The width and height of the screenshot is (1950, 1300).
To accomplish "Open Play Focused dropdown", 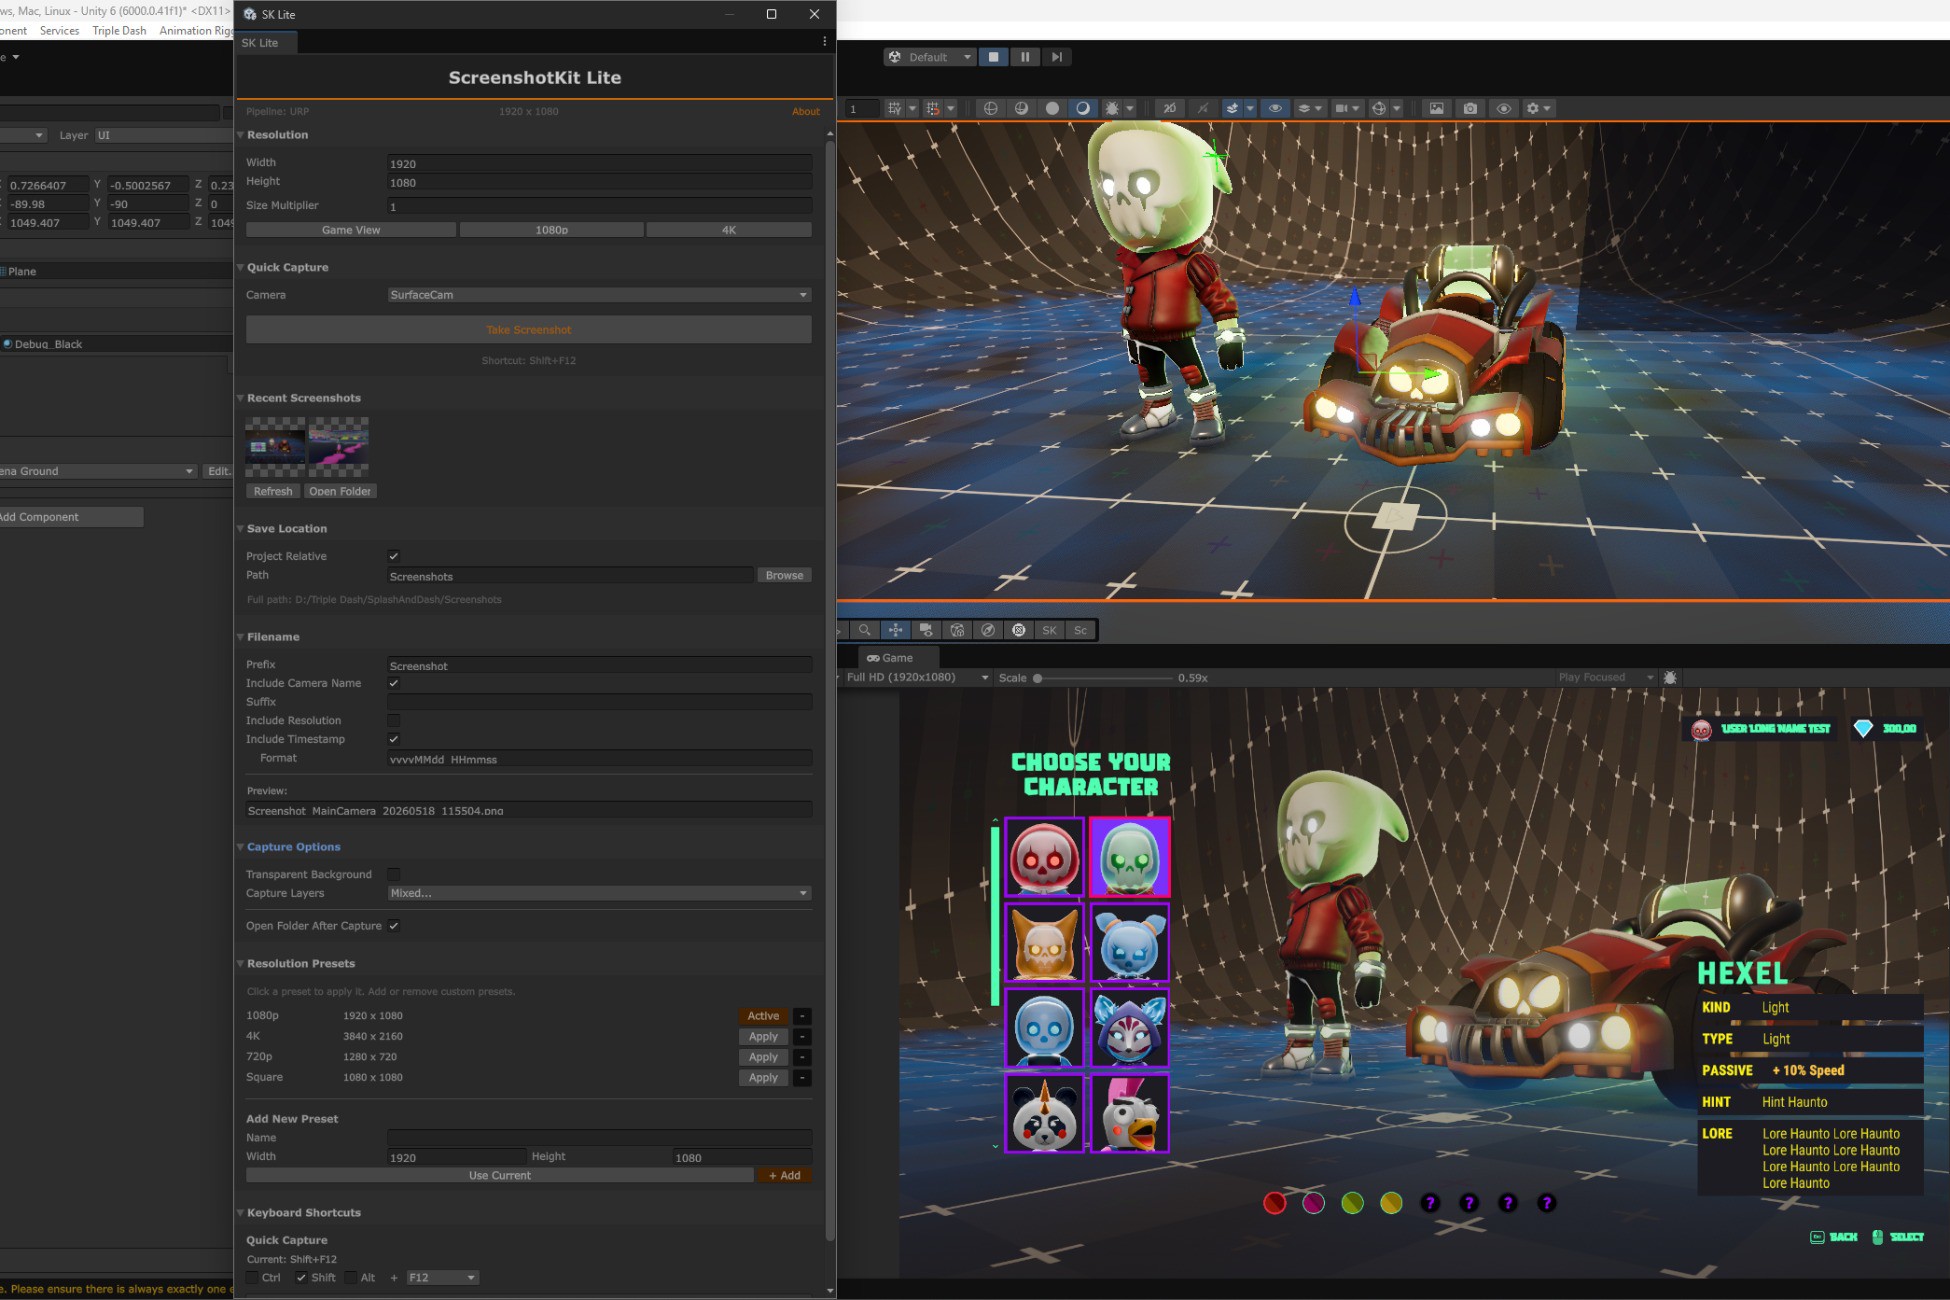I will coord(1604,677).
